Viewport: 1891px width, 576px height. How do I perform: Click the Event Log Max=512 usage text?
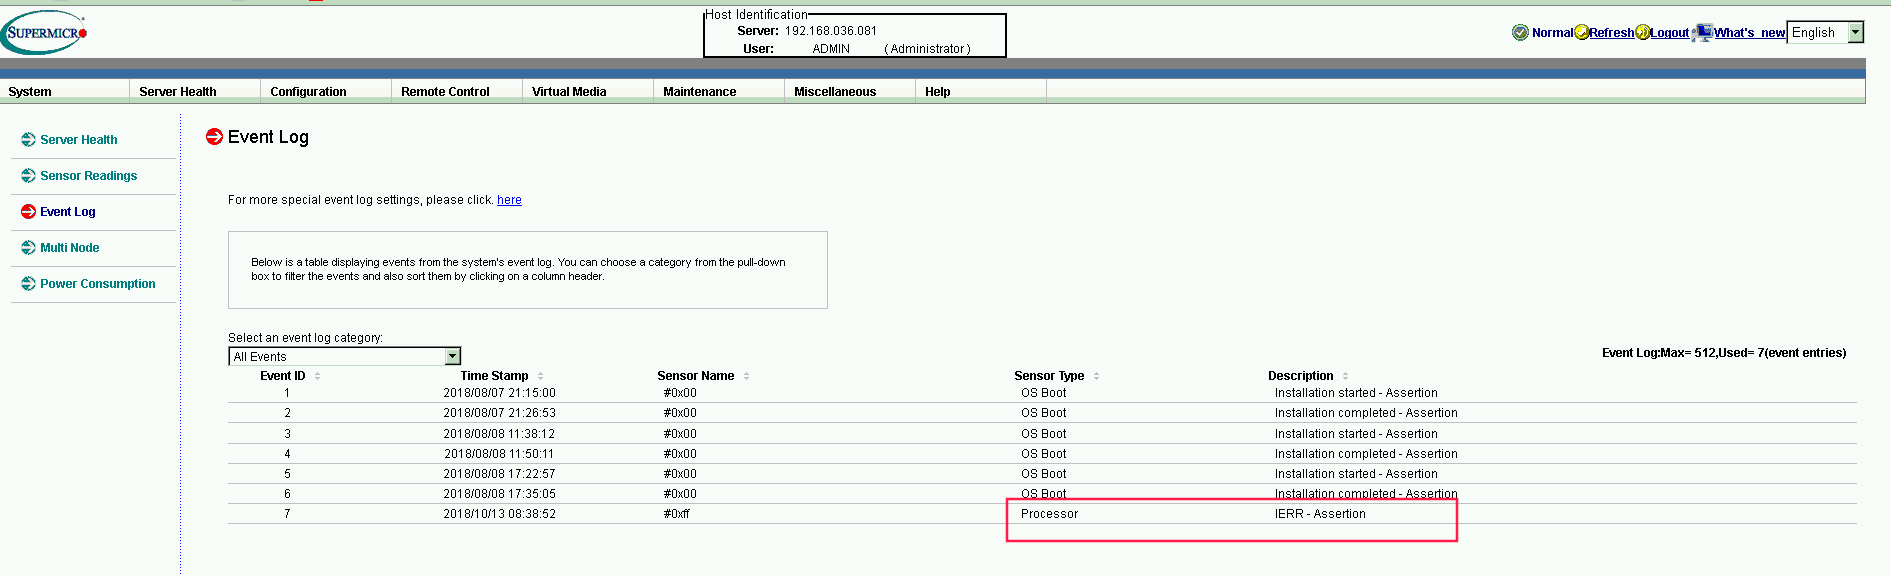[x=1724, y=353]
